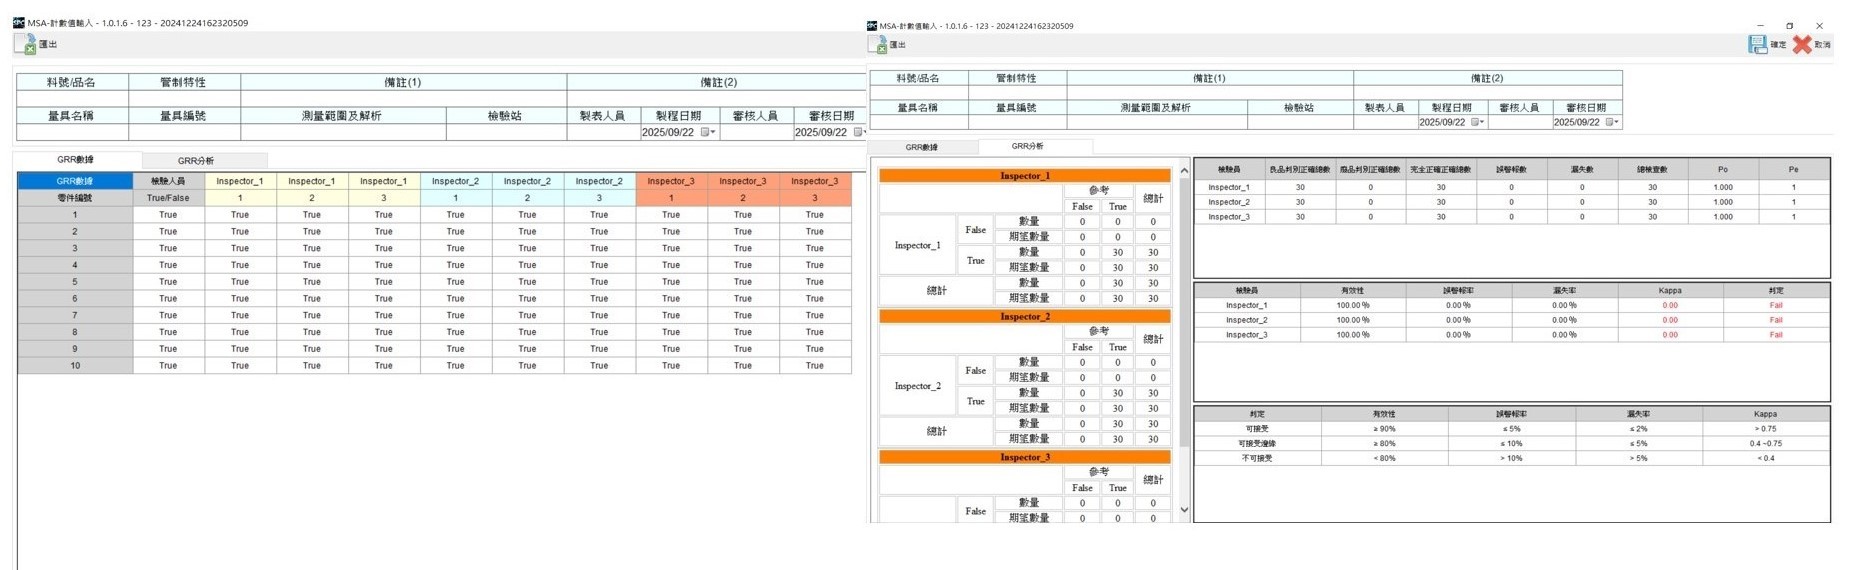1857x570 pixels.
Task: Click the 匯出 export icon in right window
Action: (879, 45)
